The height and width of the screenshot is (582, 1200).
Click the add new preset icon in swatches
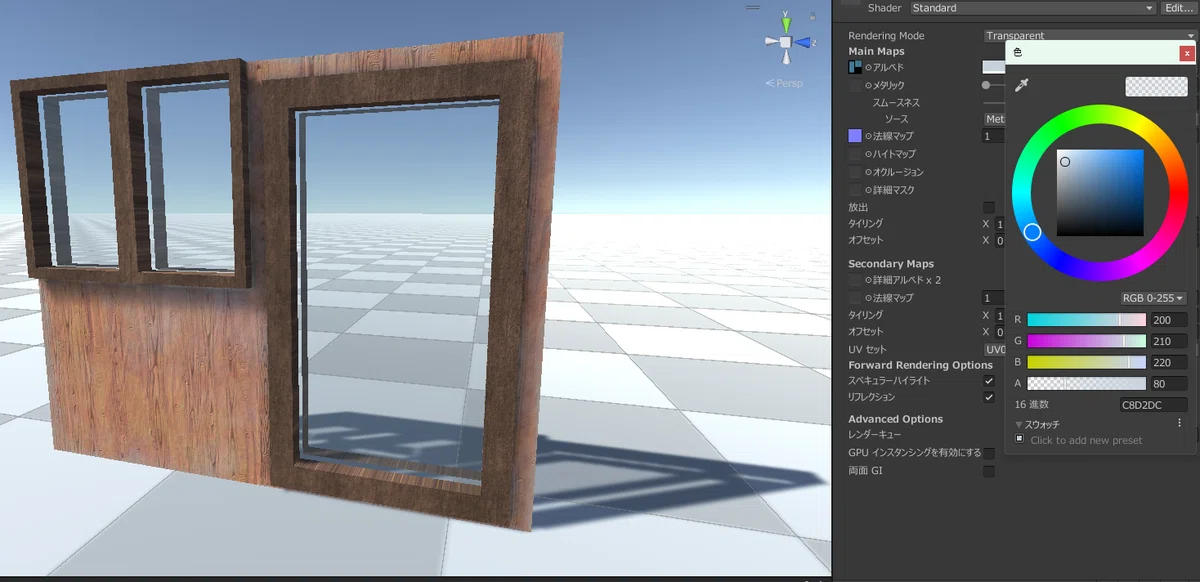point(1020,439)
